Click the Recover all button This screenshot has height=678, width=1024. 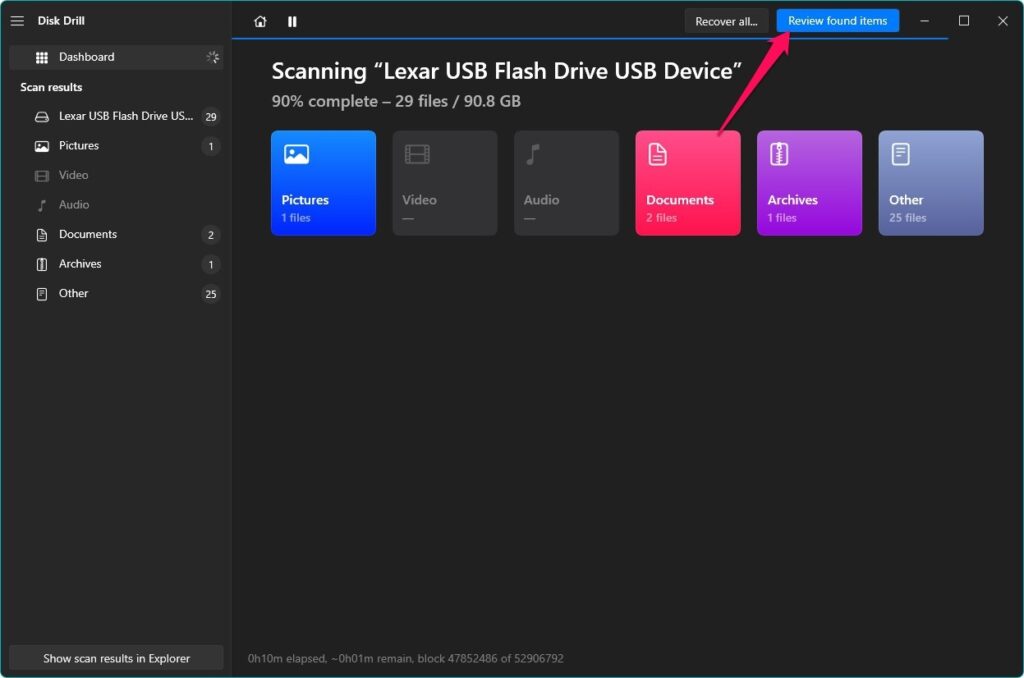pos(726,21)
